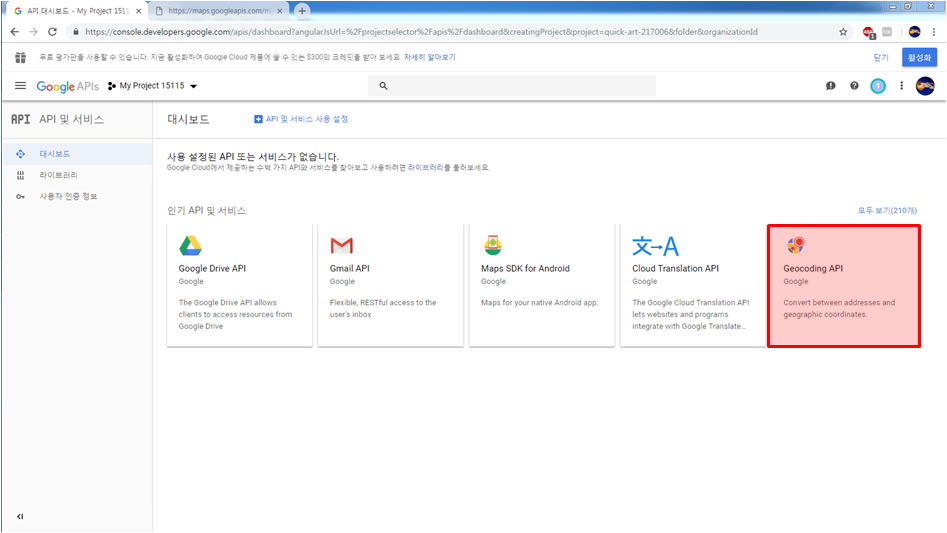This screenshot has width=947, height=533.
Task: Click the API logo in sidebar header
Action: [x=20, y=120]
